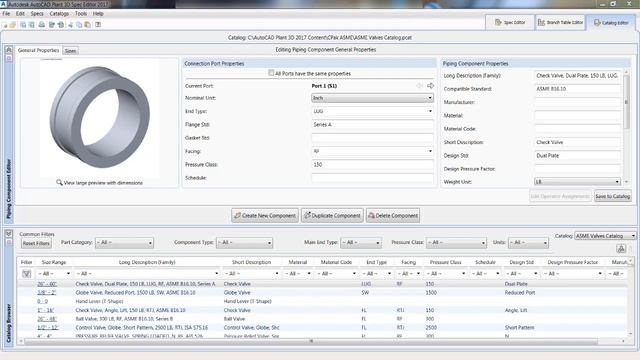Click the paste icon in the toolbar
640x360 pixels.
point(87,24)
